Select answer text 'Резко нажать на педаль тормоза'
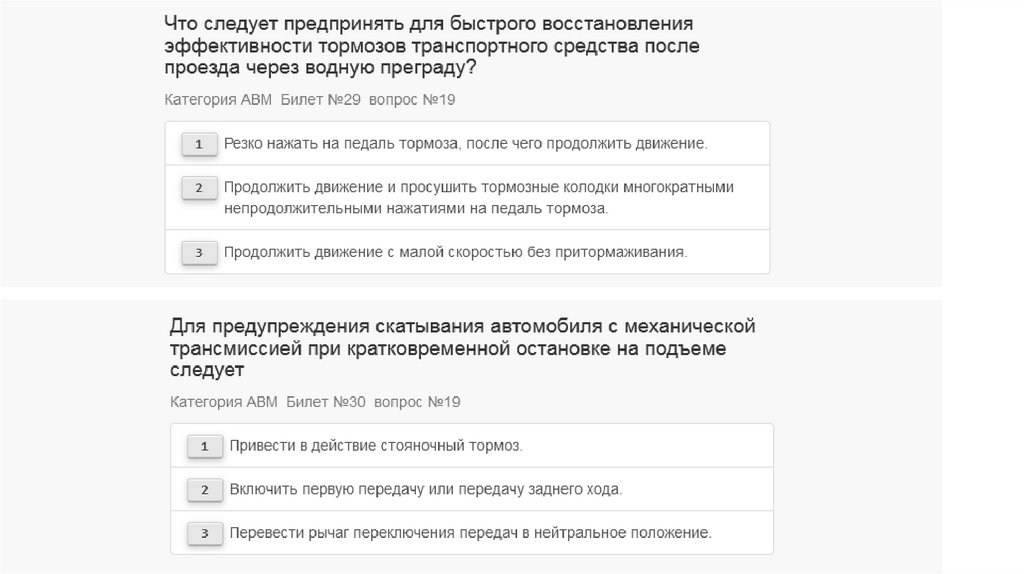Viewport: 1024px width, 574px height. (465, 144)
